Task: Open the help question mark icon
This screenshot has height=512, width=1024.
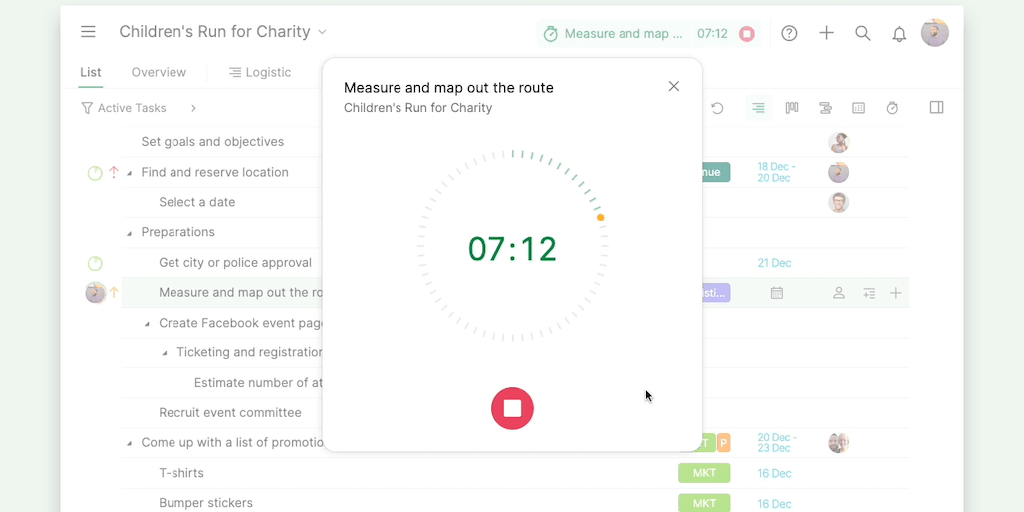Action: click(x=790, y=33)
